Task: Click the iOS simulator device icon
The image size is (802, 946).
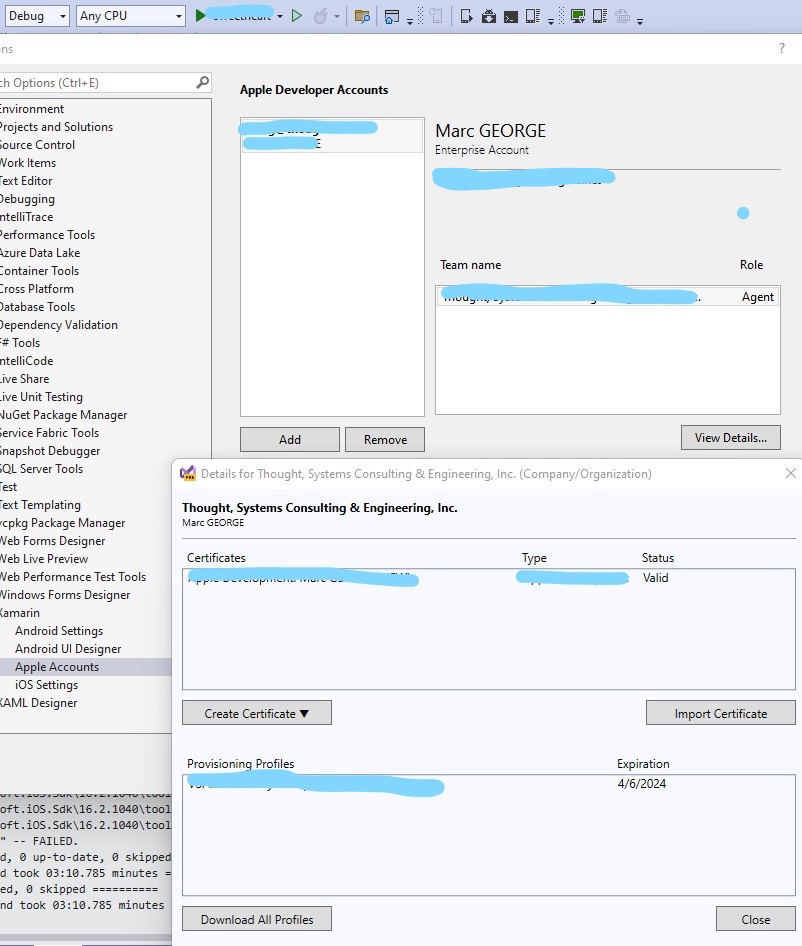Action: (x=599, y=16)
